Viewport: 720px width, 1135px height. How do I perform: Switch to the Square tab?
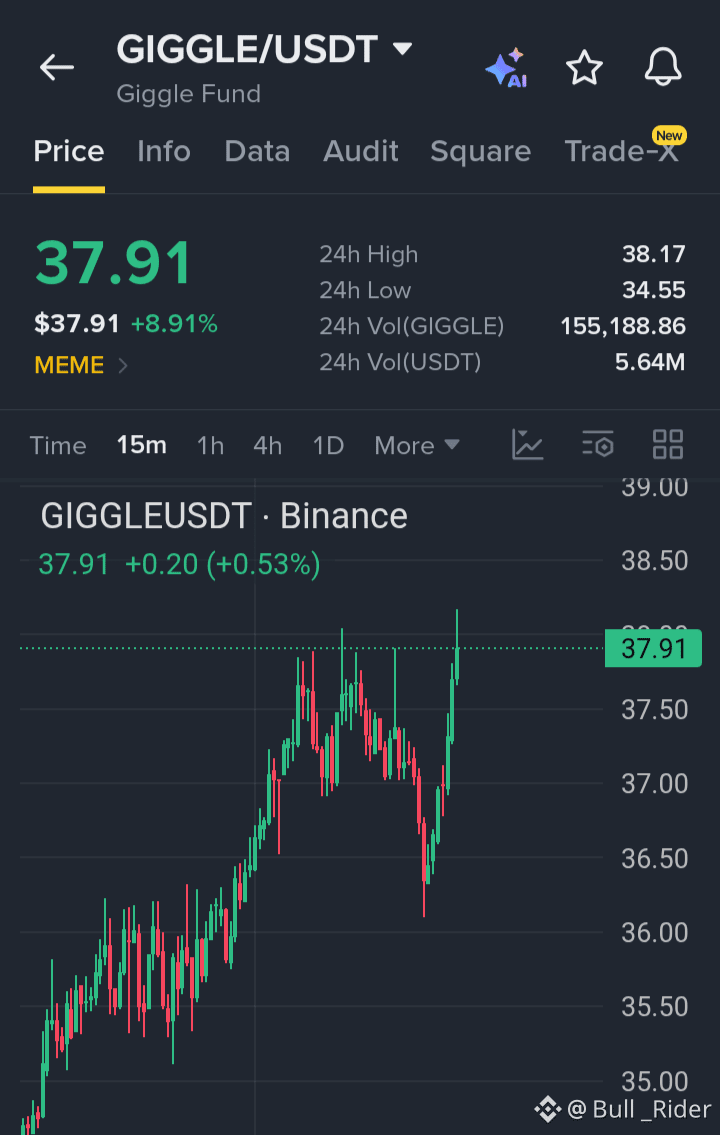click(x=480, y=152)
